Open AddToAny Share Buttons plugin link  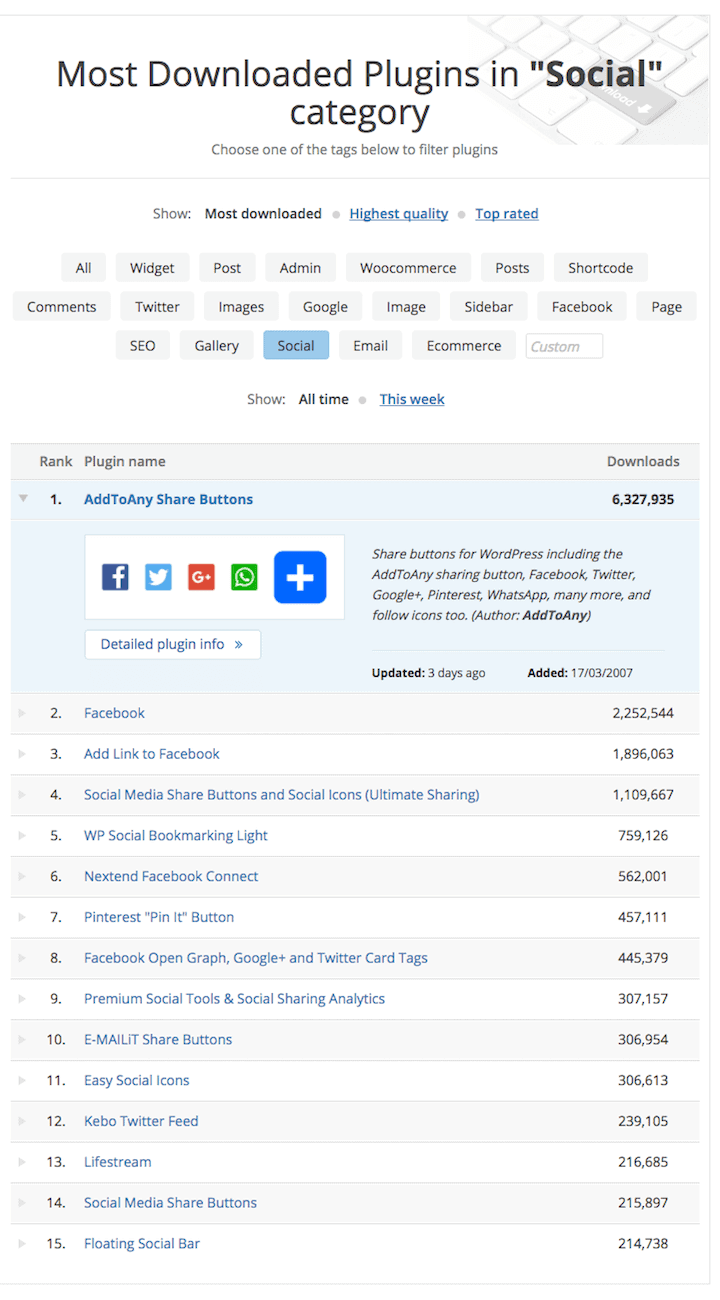pos(168,499)
